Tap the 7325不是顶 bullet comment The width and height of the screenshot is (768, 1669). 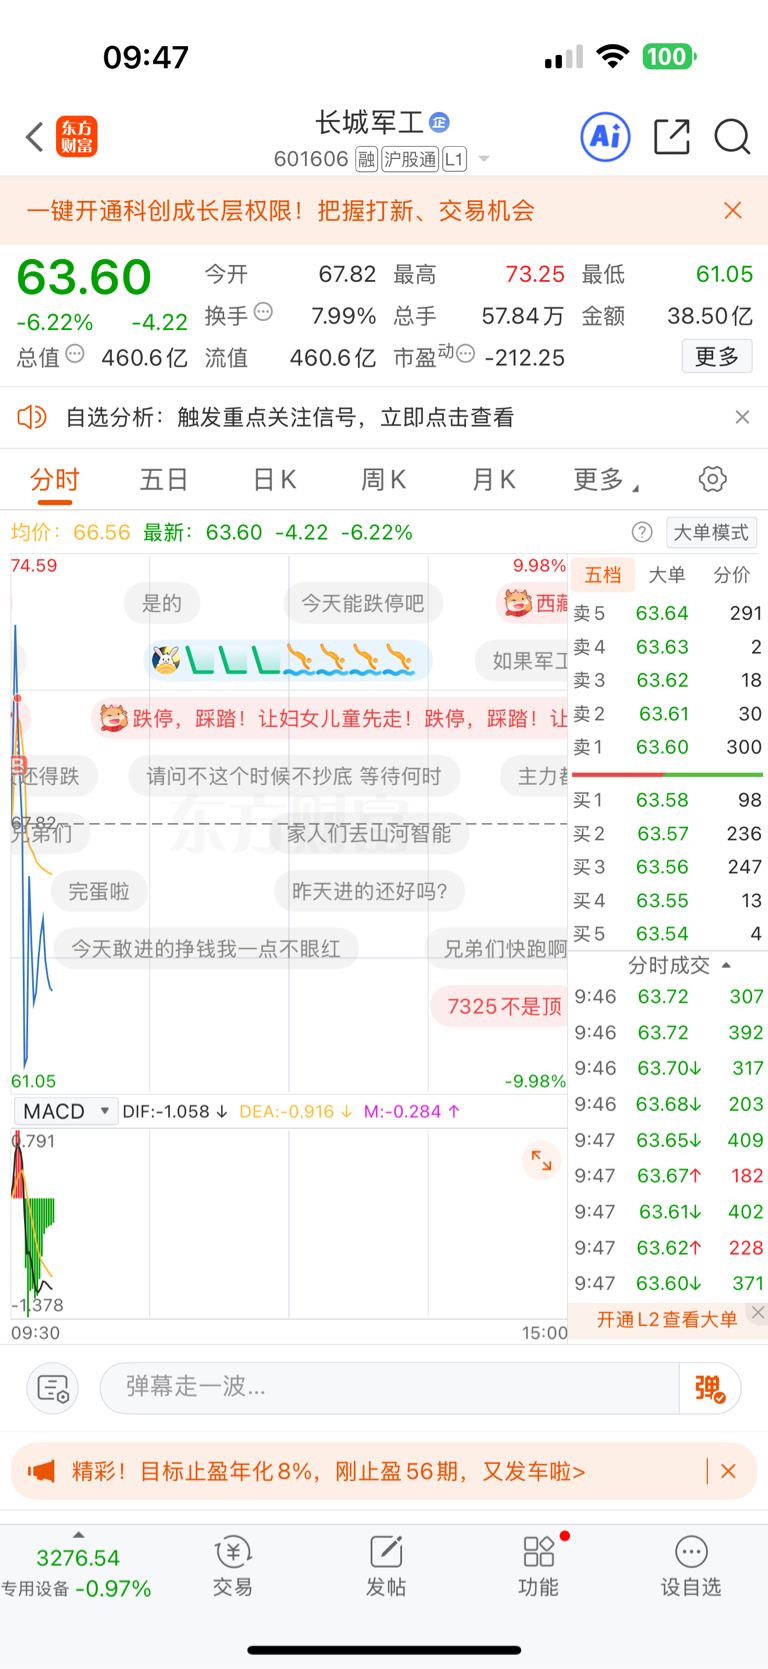501,1006
